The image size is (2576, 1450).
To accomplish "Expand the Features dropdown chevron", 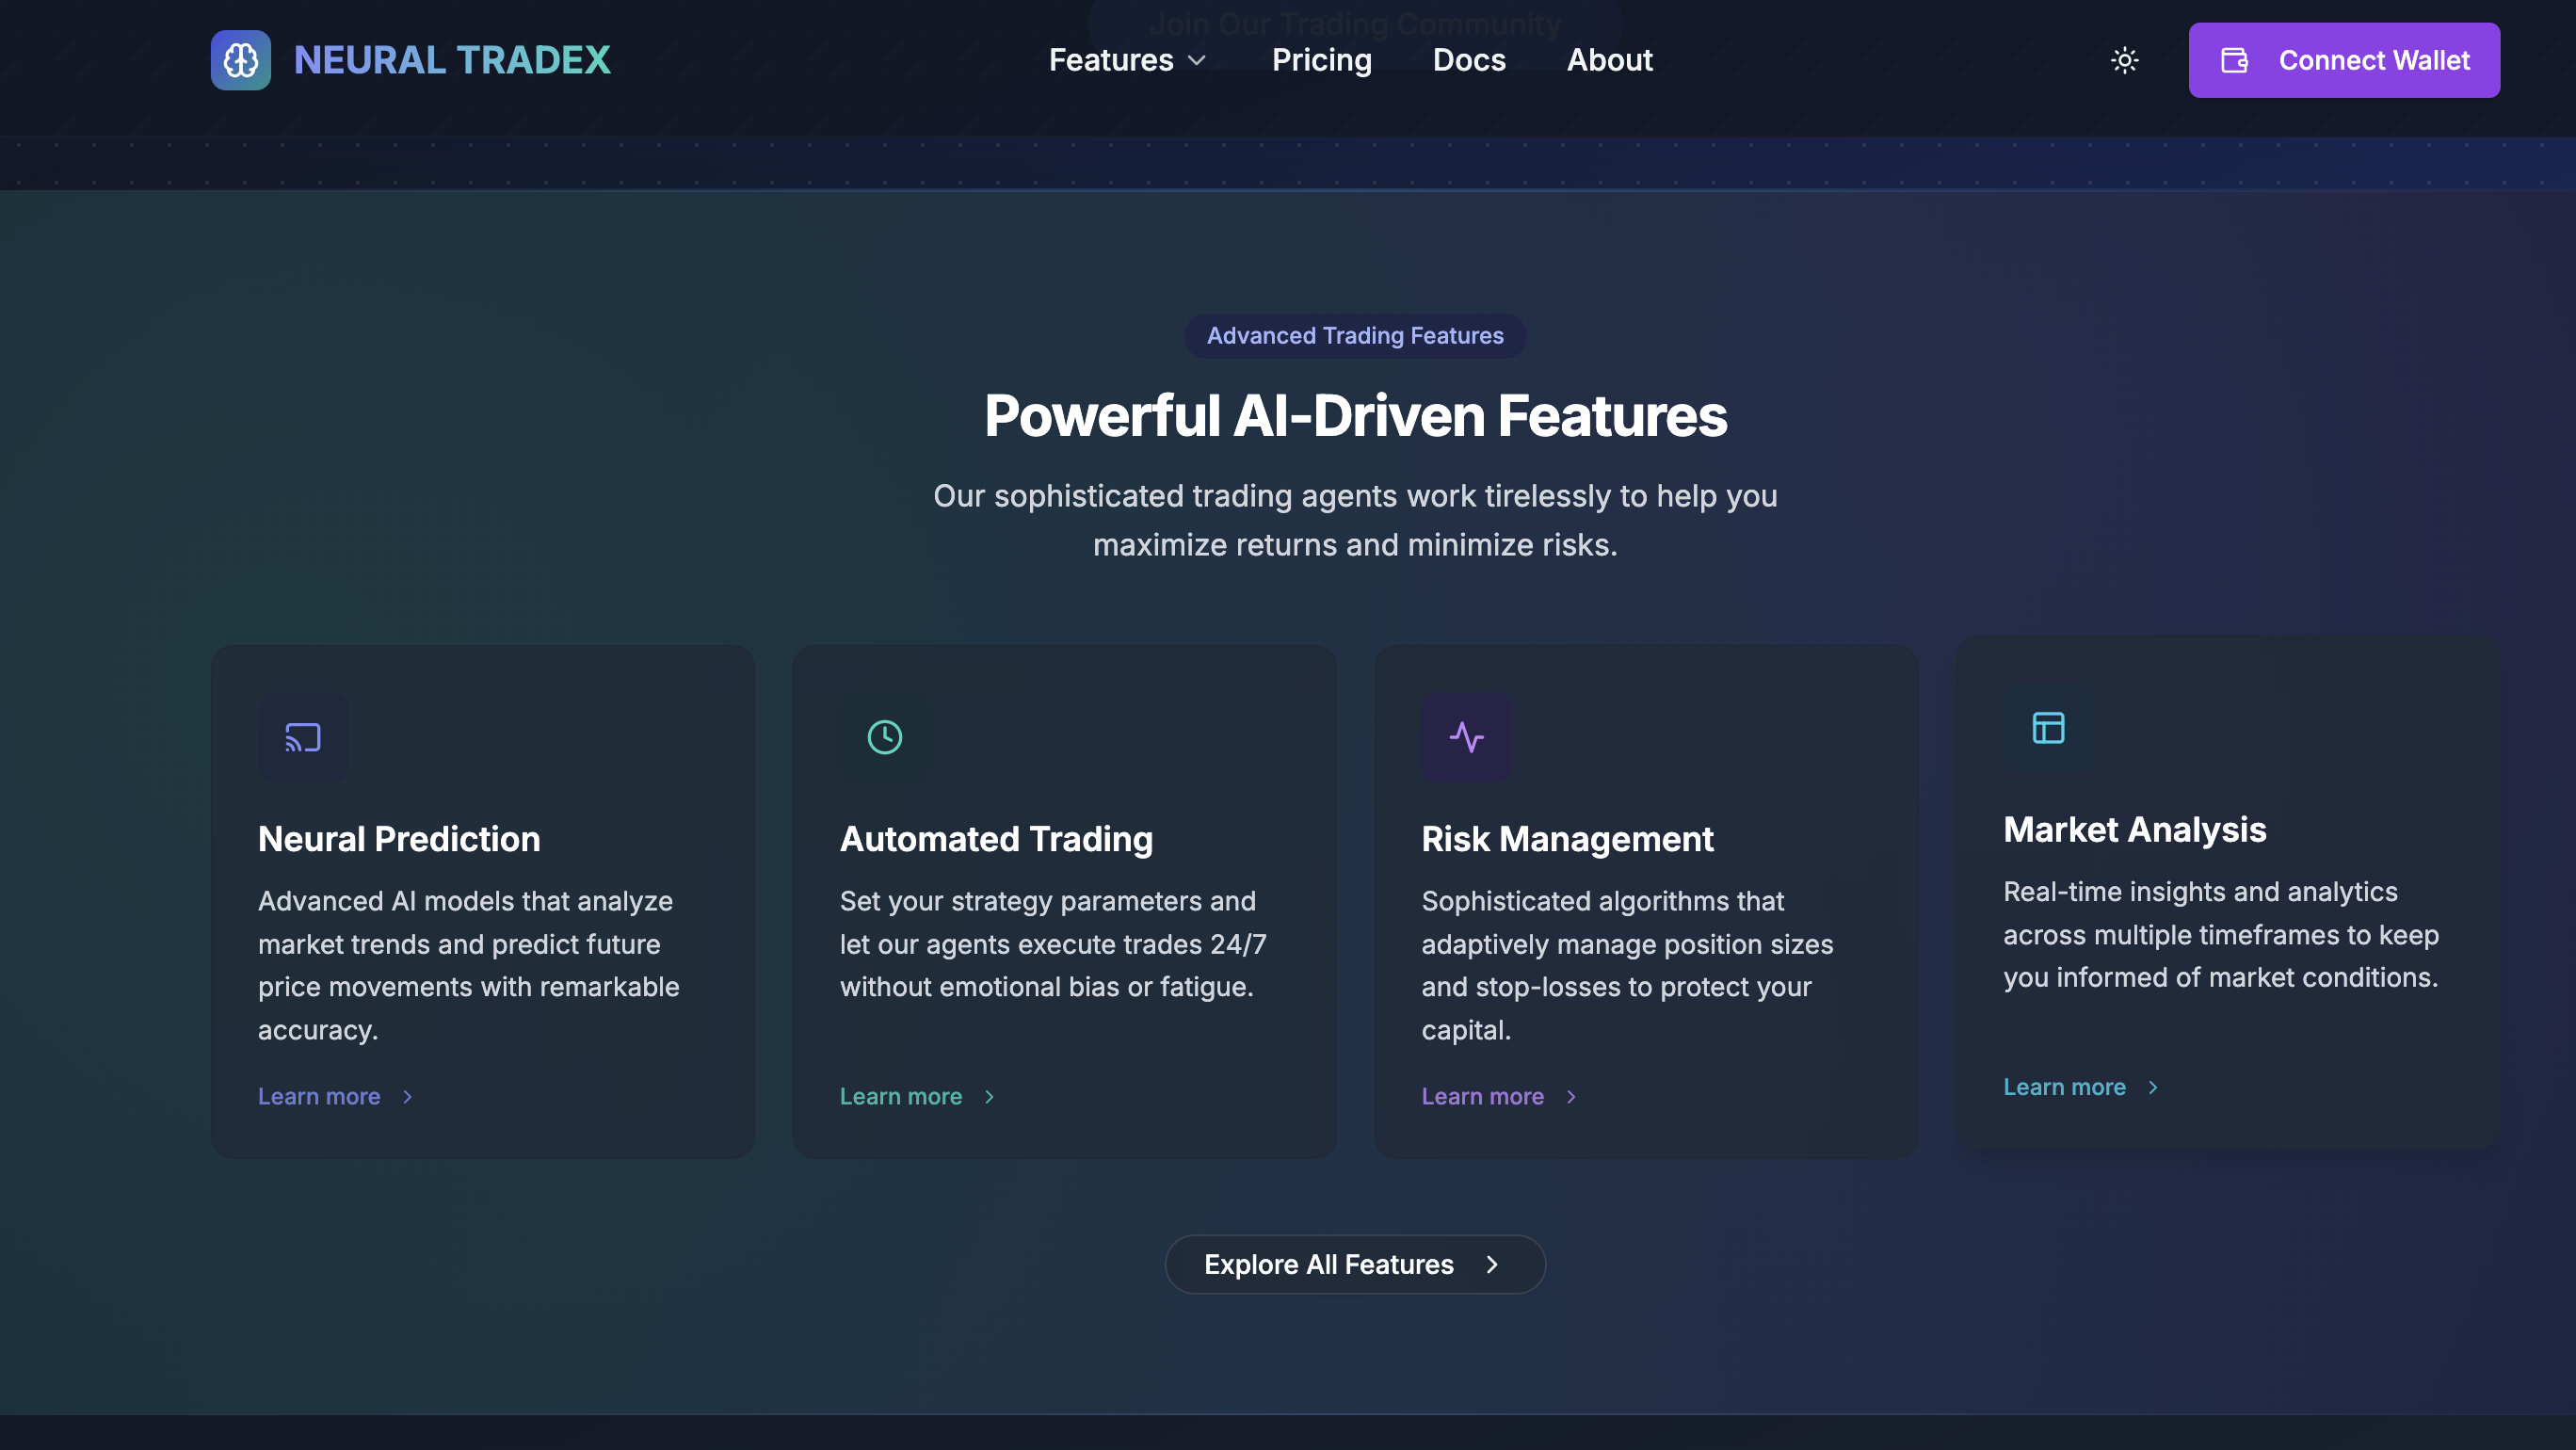I will 1197,60.
